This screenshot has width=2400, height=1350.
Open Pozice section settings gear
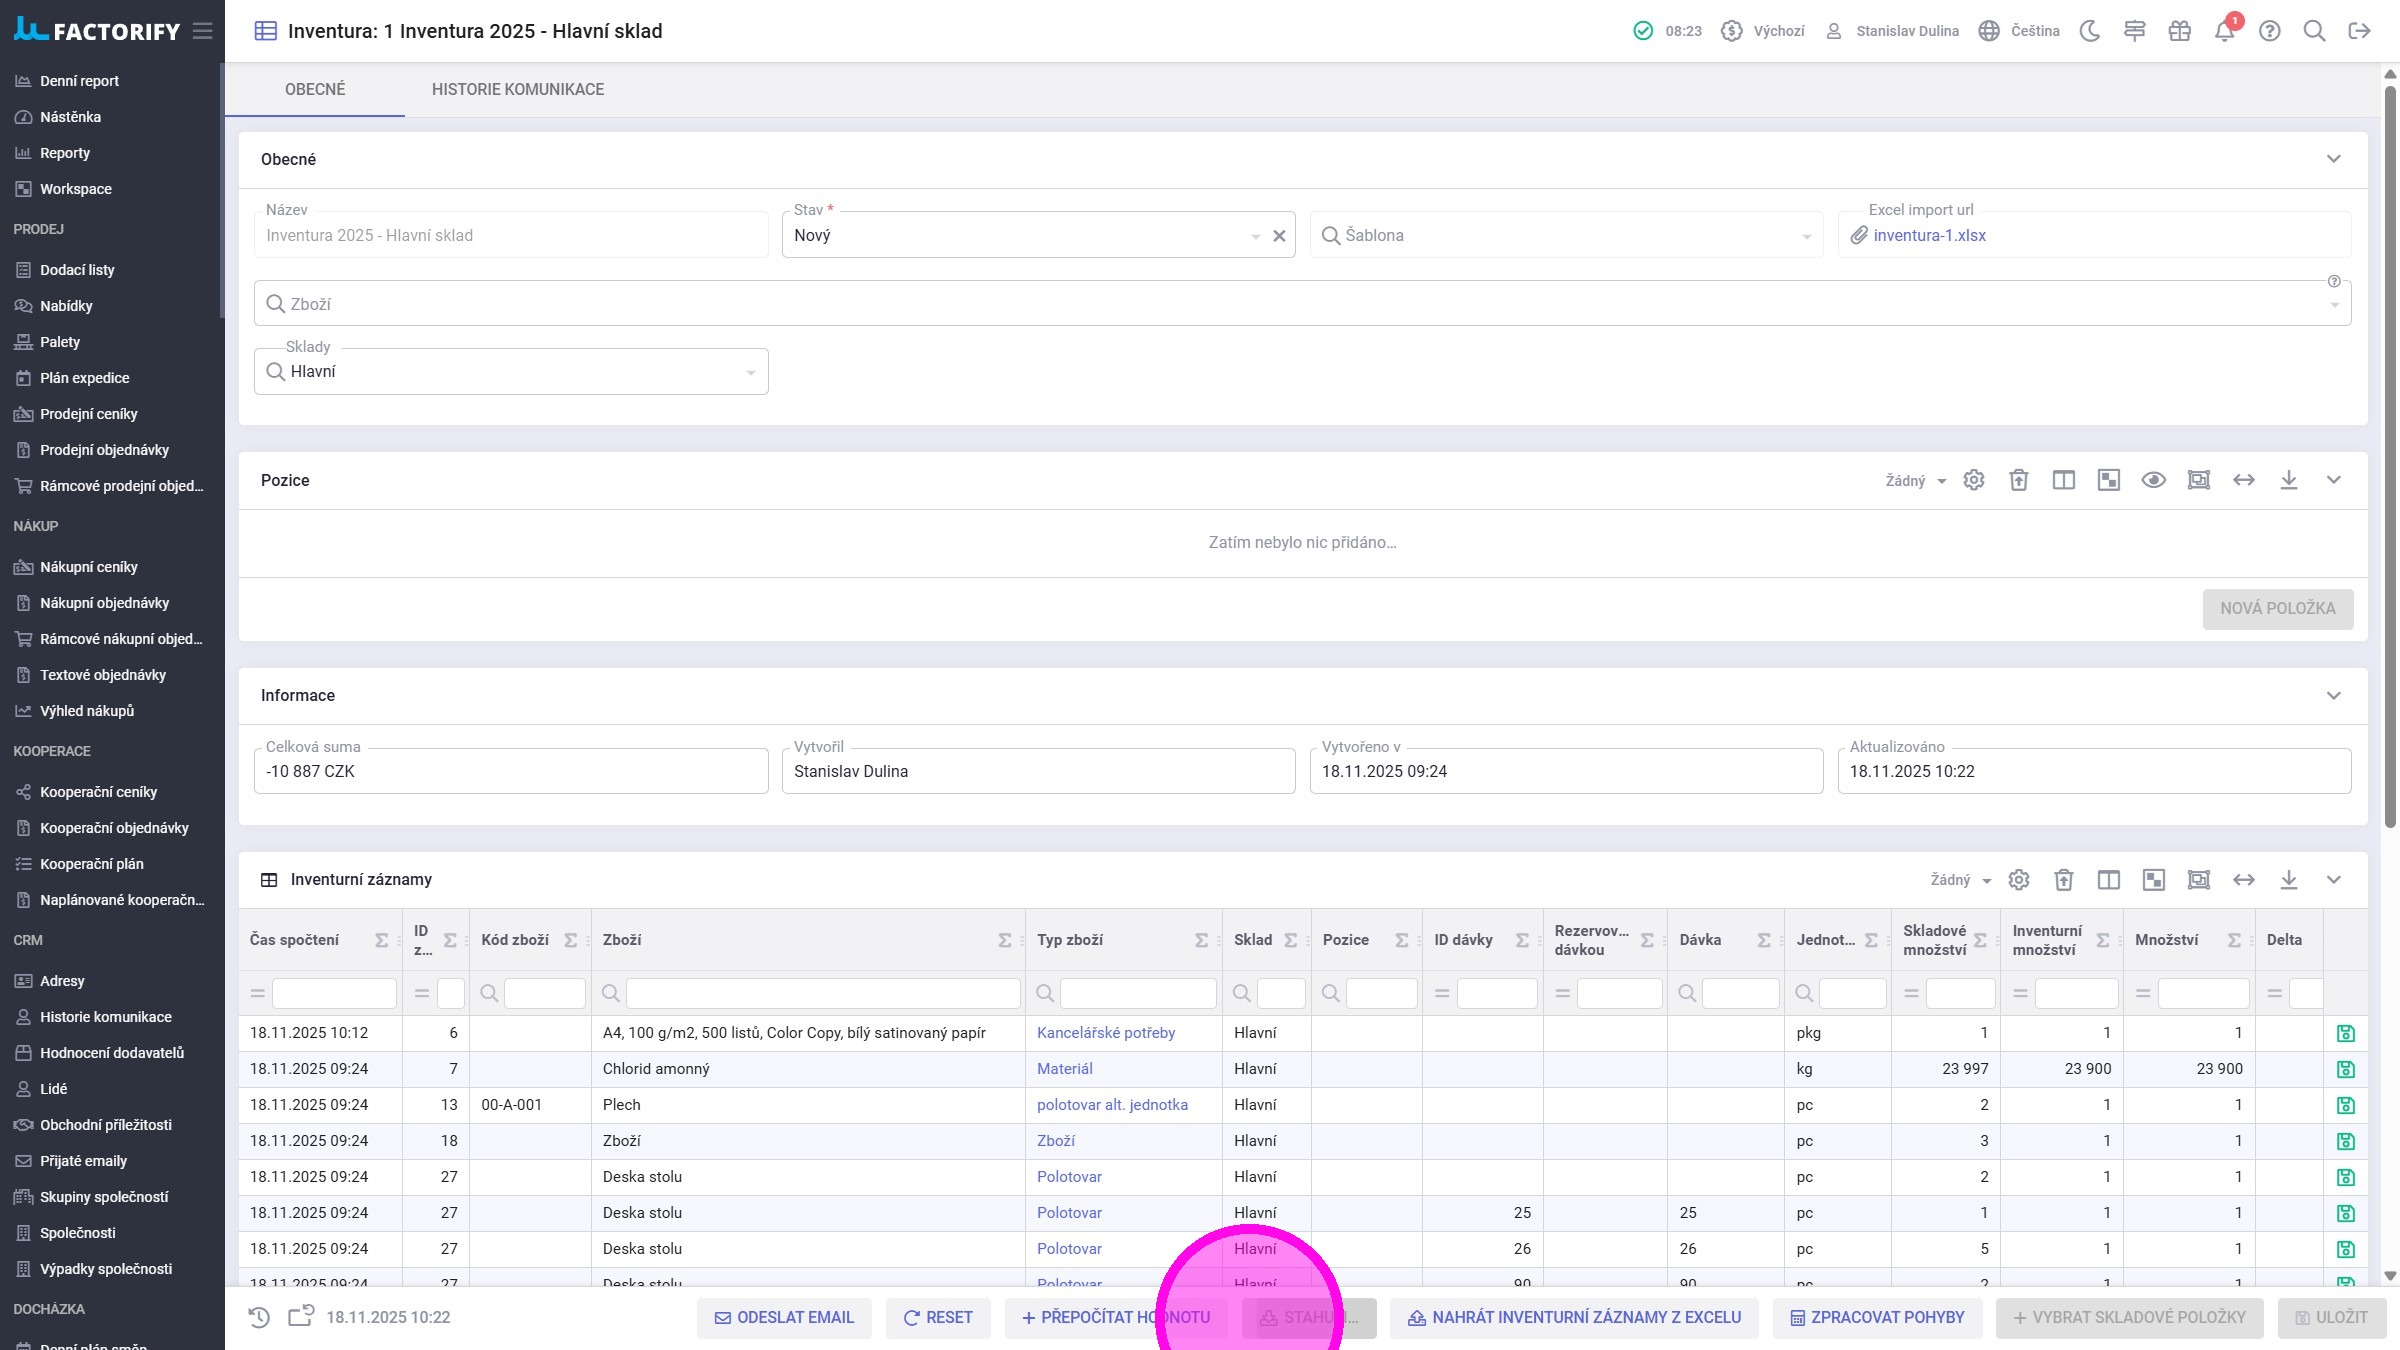[1973, 480]
